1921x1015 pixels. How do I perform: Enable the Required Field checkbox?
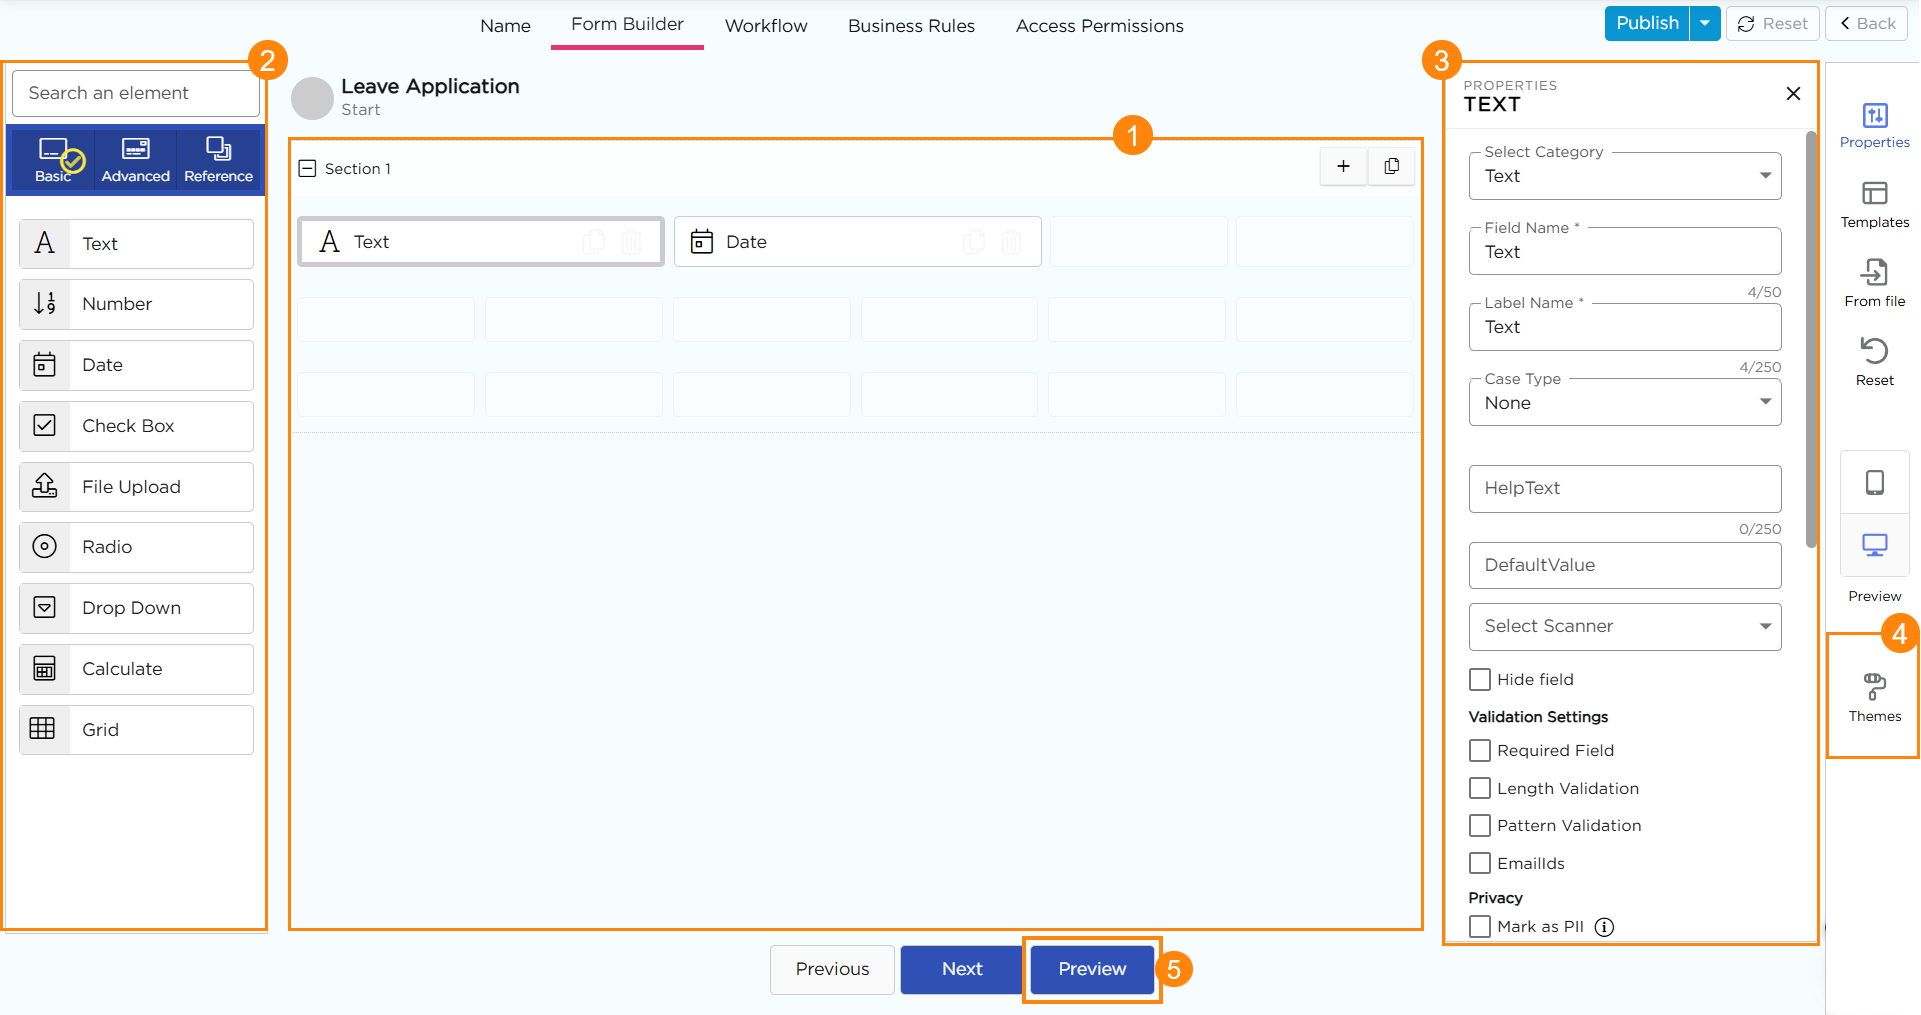1480,751
